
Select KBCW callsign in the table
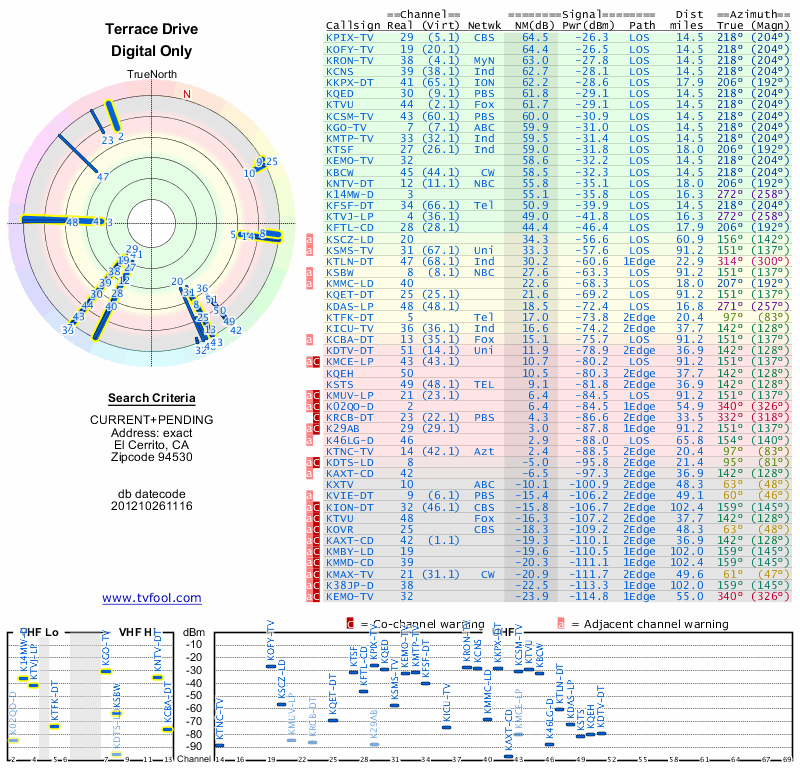[x=340, y=172]
